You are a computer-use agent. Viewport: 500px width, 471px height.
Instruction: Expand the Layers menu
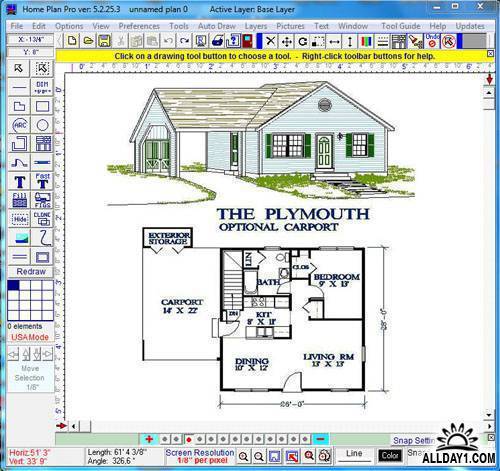256,26
